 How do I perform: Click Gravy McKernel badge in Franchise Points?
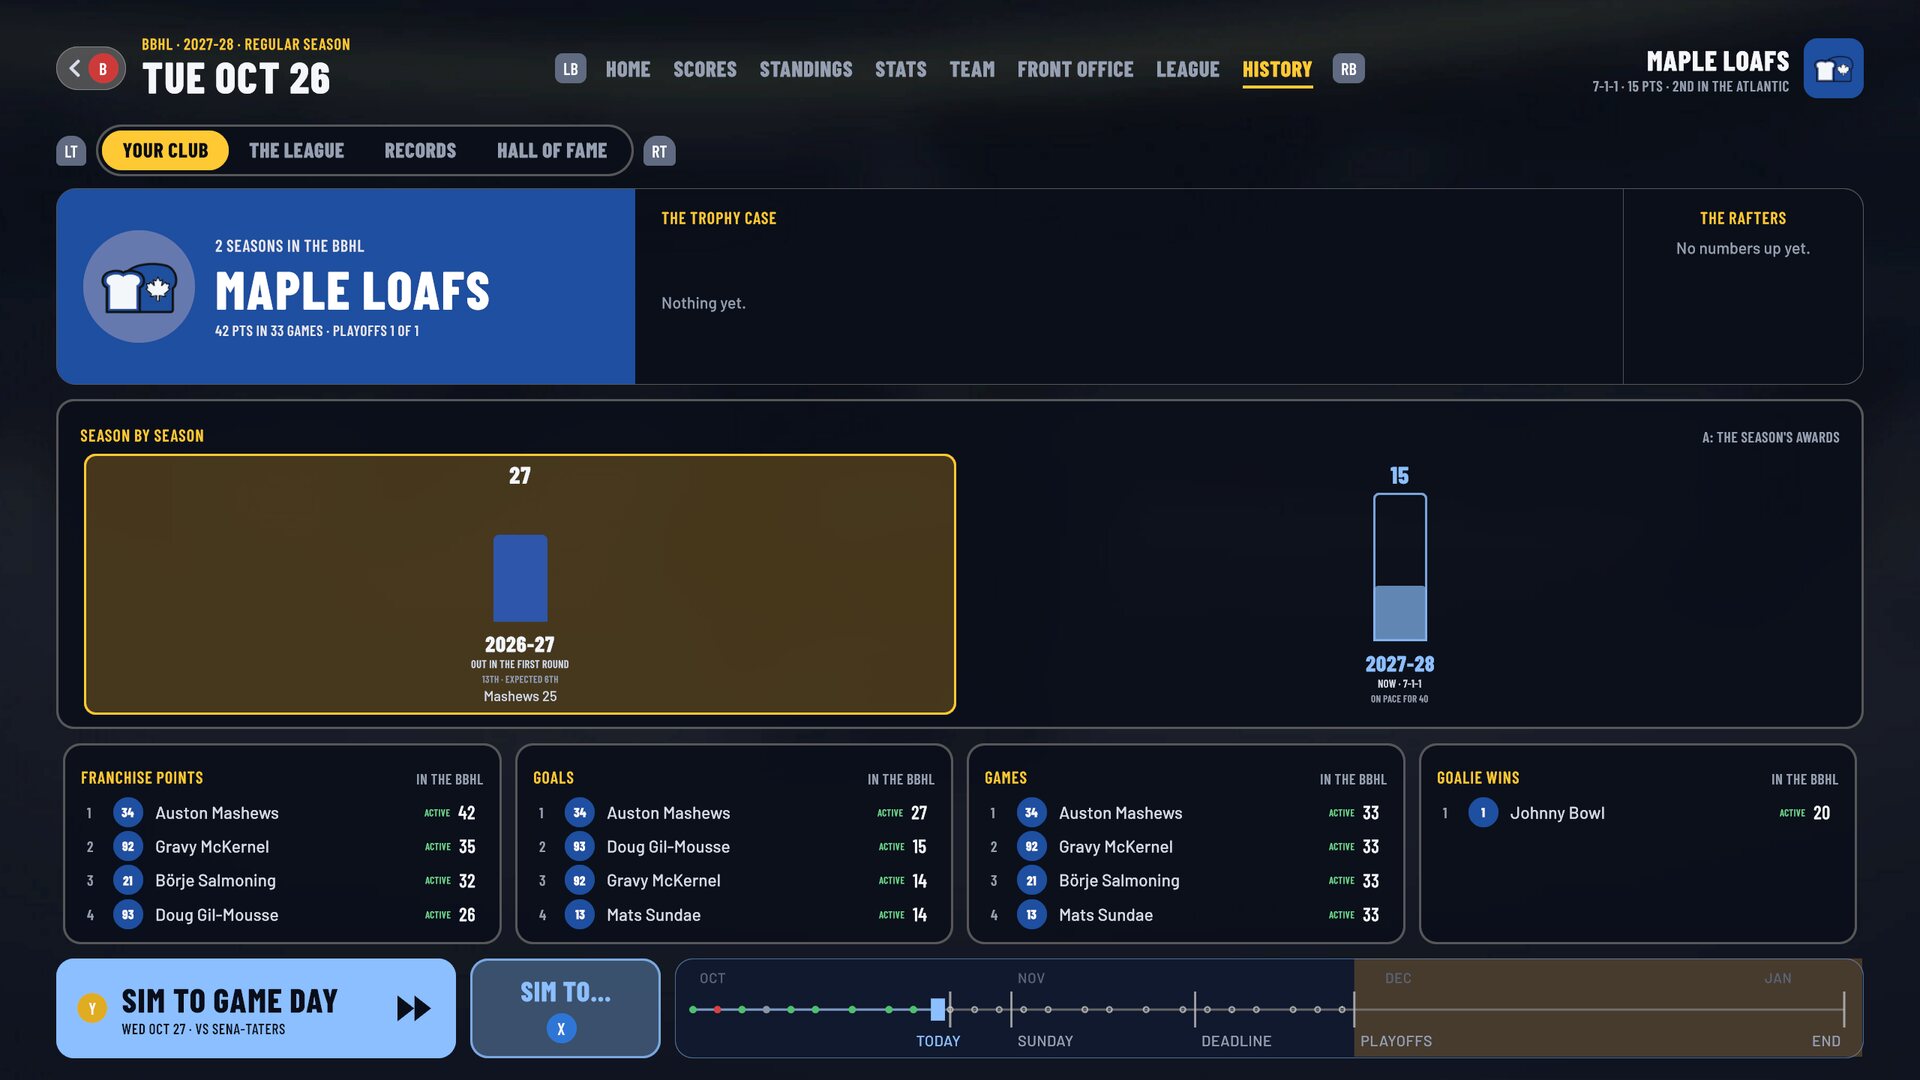[128, 847]
